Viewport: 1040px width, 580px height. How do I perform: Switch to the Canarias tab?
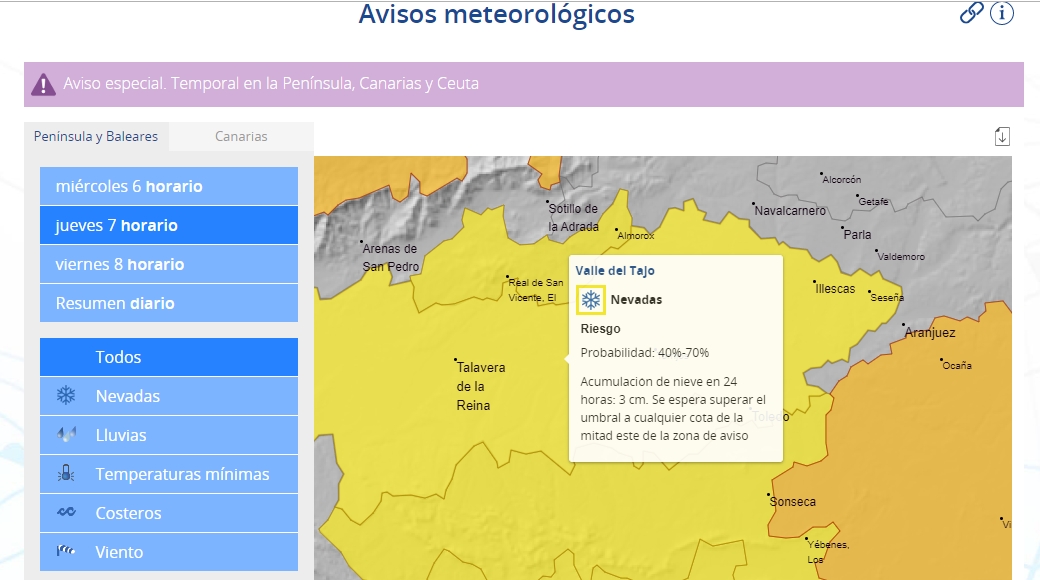241,136
